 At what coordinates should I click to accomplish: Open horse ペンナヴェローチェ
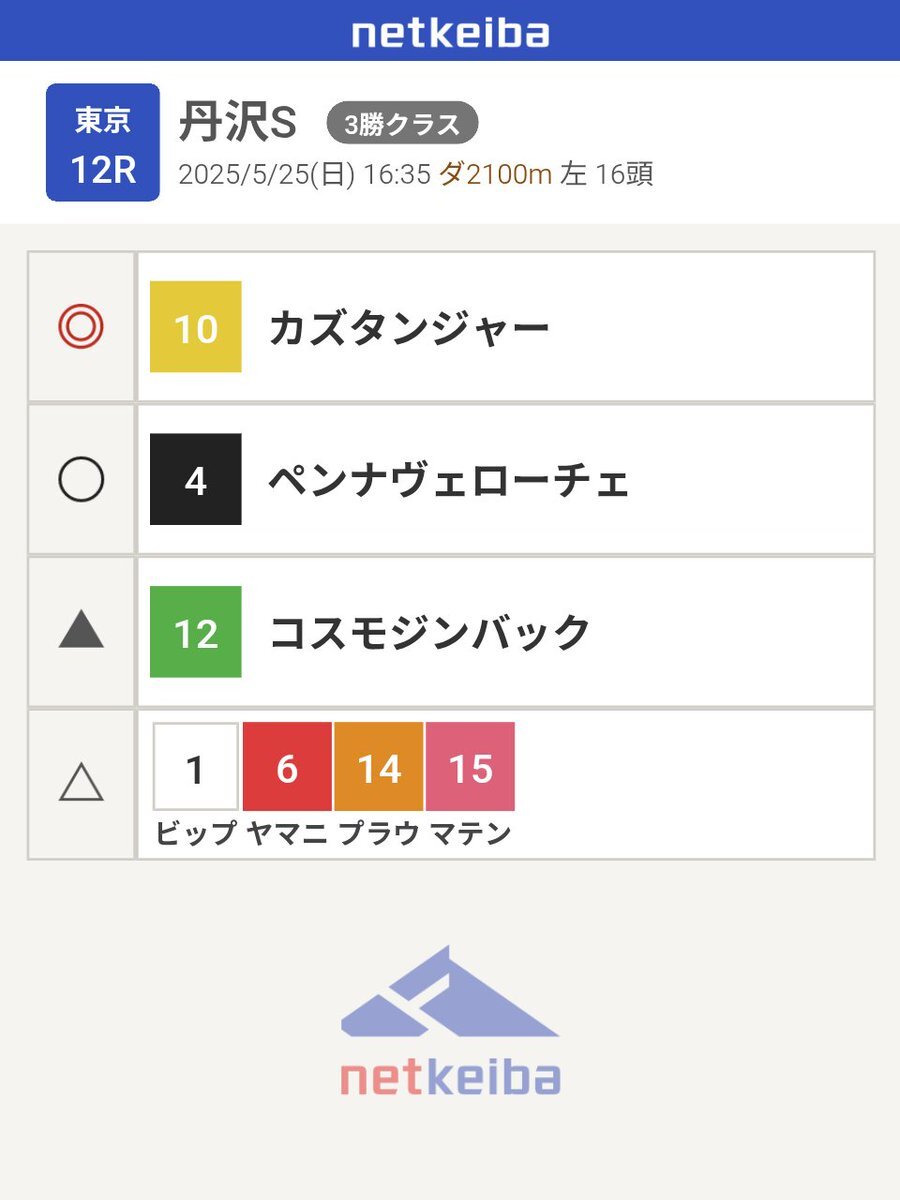pyautogui.click(x=449, y=482)
